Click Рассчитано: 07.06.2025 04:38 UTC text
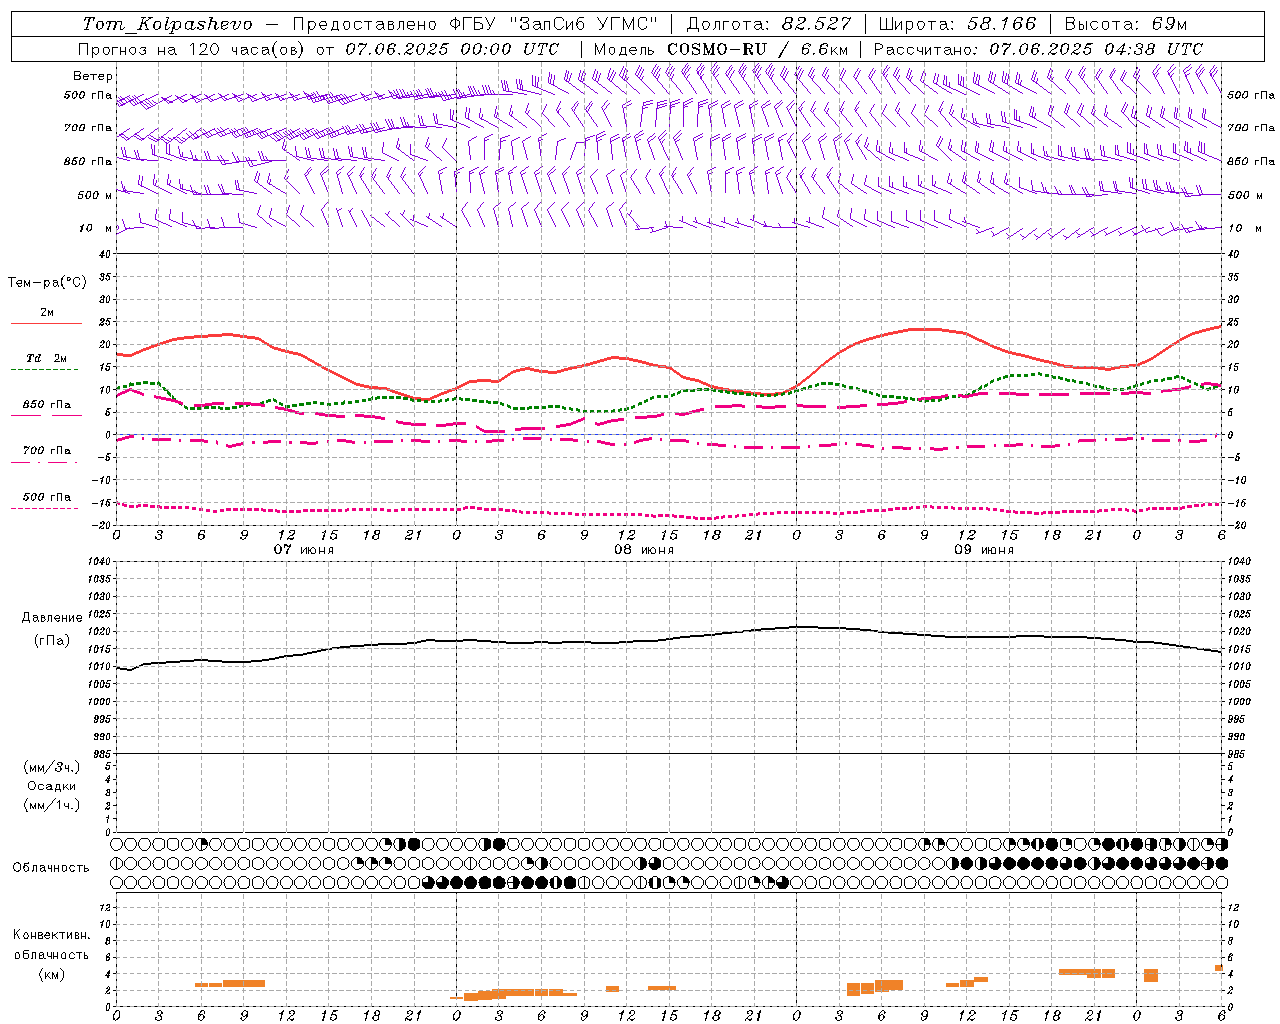Screen dimensions: 1280x1024 coord(1038,49)
